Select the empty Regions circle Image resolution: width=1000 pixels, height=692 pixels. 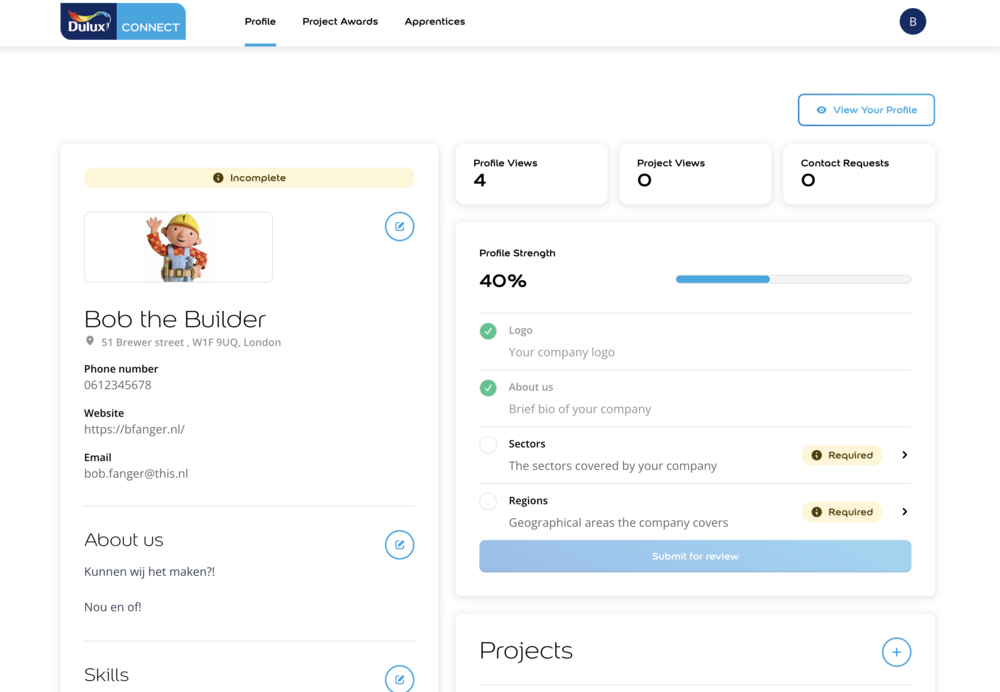tap(488, 502)
